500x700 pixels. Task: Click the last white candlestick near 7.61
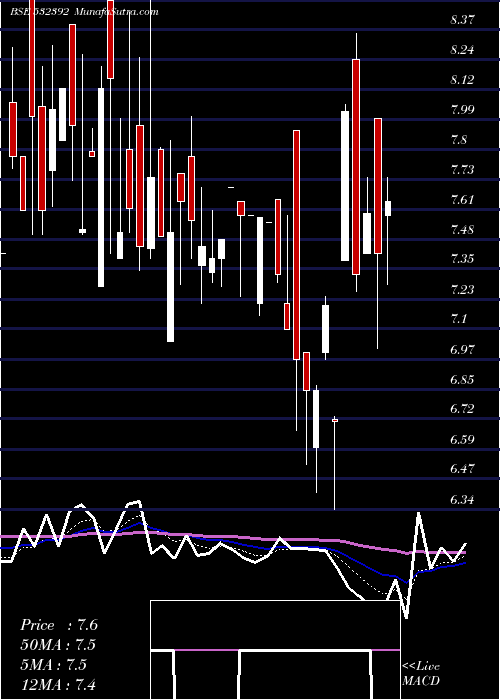[388, 208]
